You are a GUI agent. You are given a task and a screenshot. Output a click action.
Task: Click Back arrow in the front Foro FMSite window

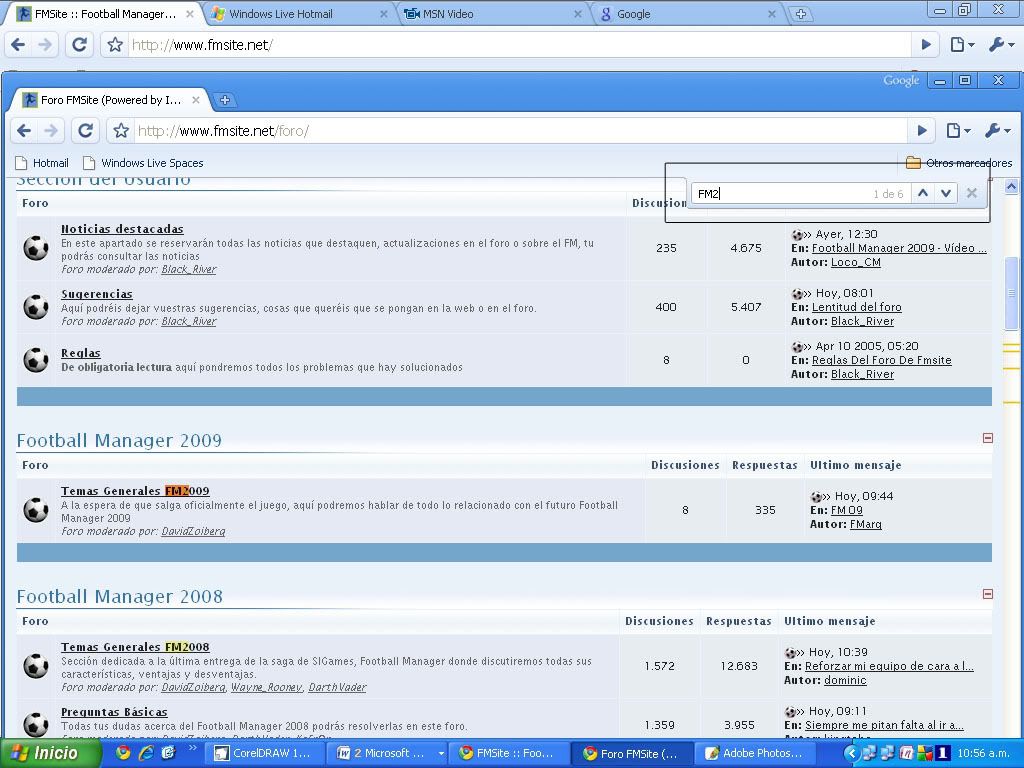point(24,131)
